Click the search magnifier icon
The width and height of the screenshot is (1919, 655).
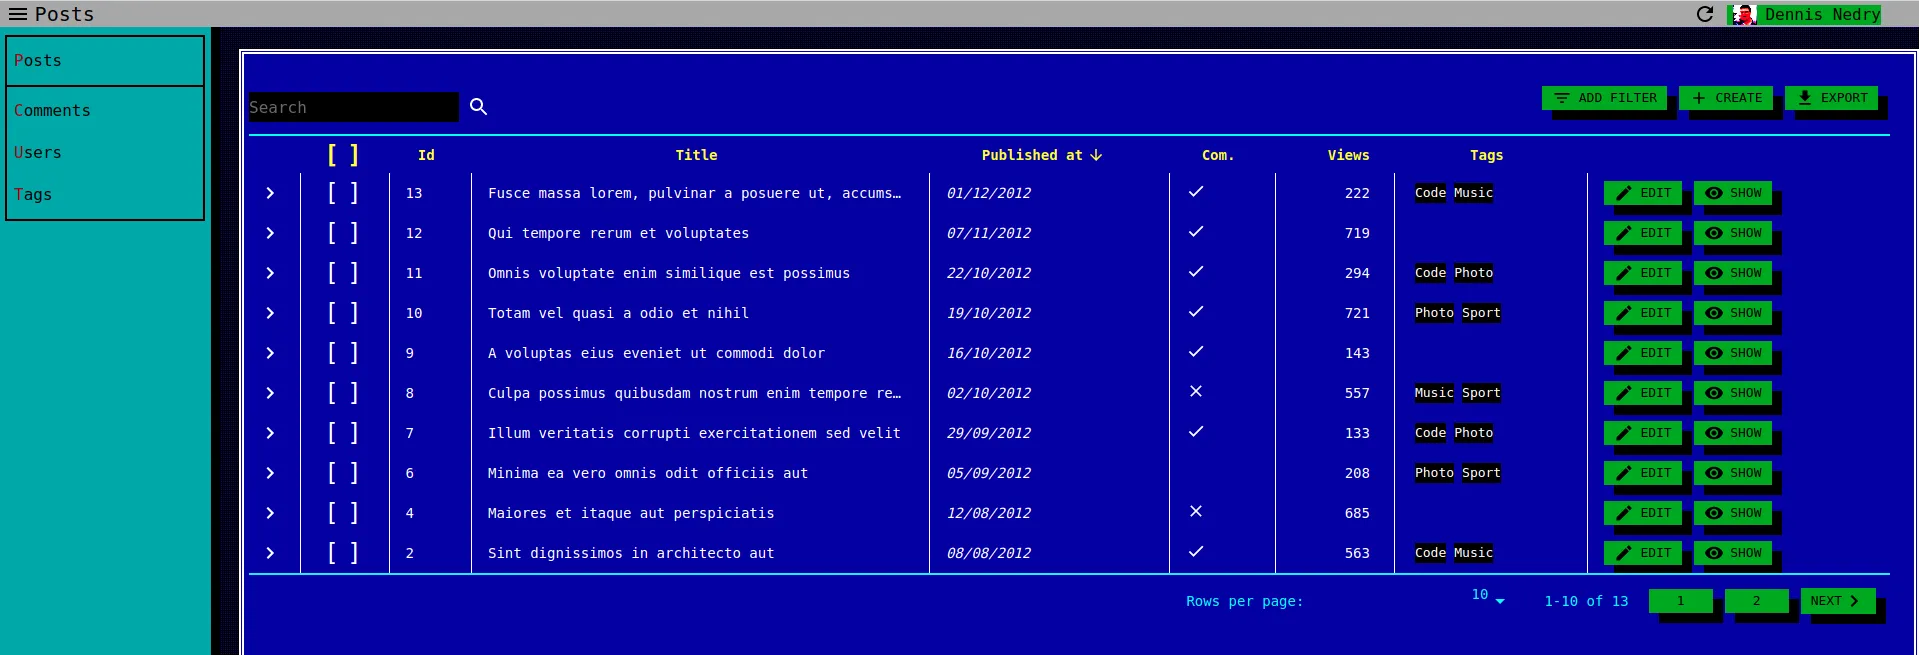click(x=478, y=107)
